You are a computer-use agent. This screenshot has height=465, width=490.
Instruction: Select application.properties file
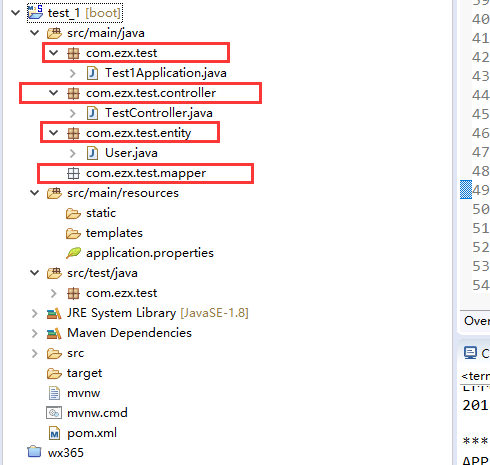tap(150, 253)
